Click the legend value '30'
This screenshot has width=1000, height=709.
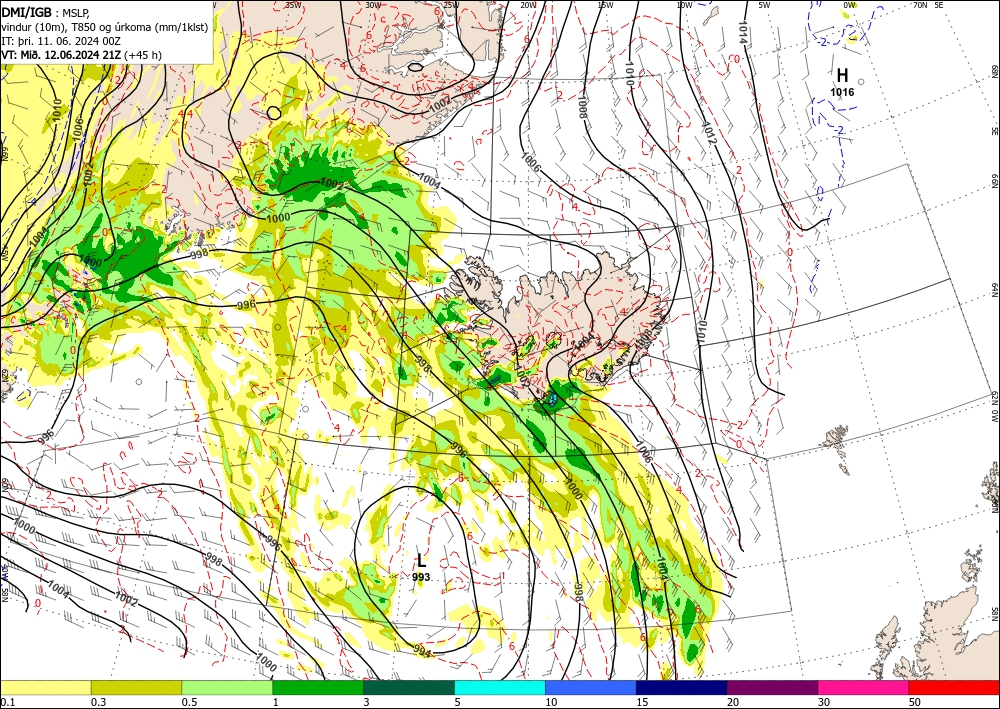point(824,702)
